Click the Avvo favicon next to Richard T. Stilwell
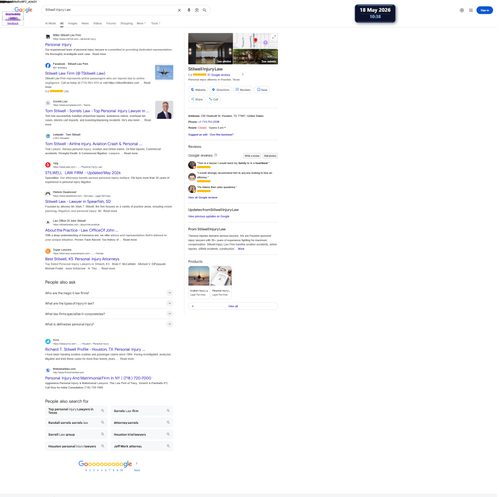Image resolution: width=500 pixels, height=497 pixels. point(48,343)
